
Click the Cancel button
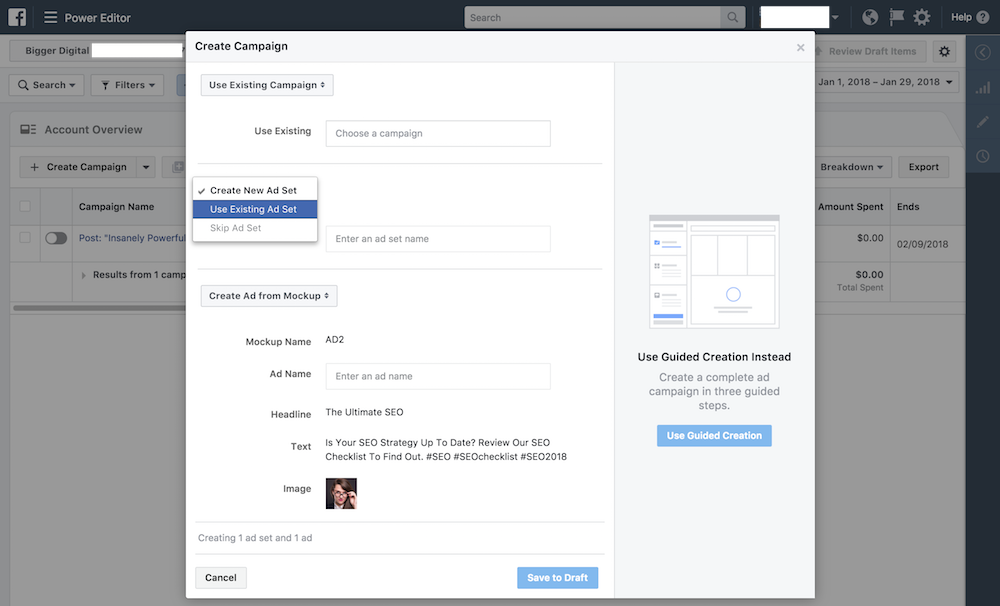coord(221,577)
